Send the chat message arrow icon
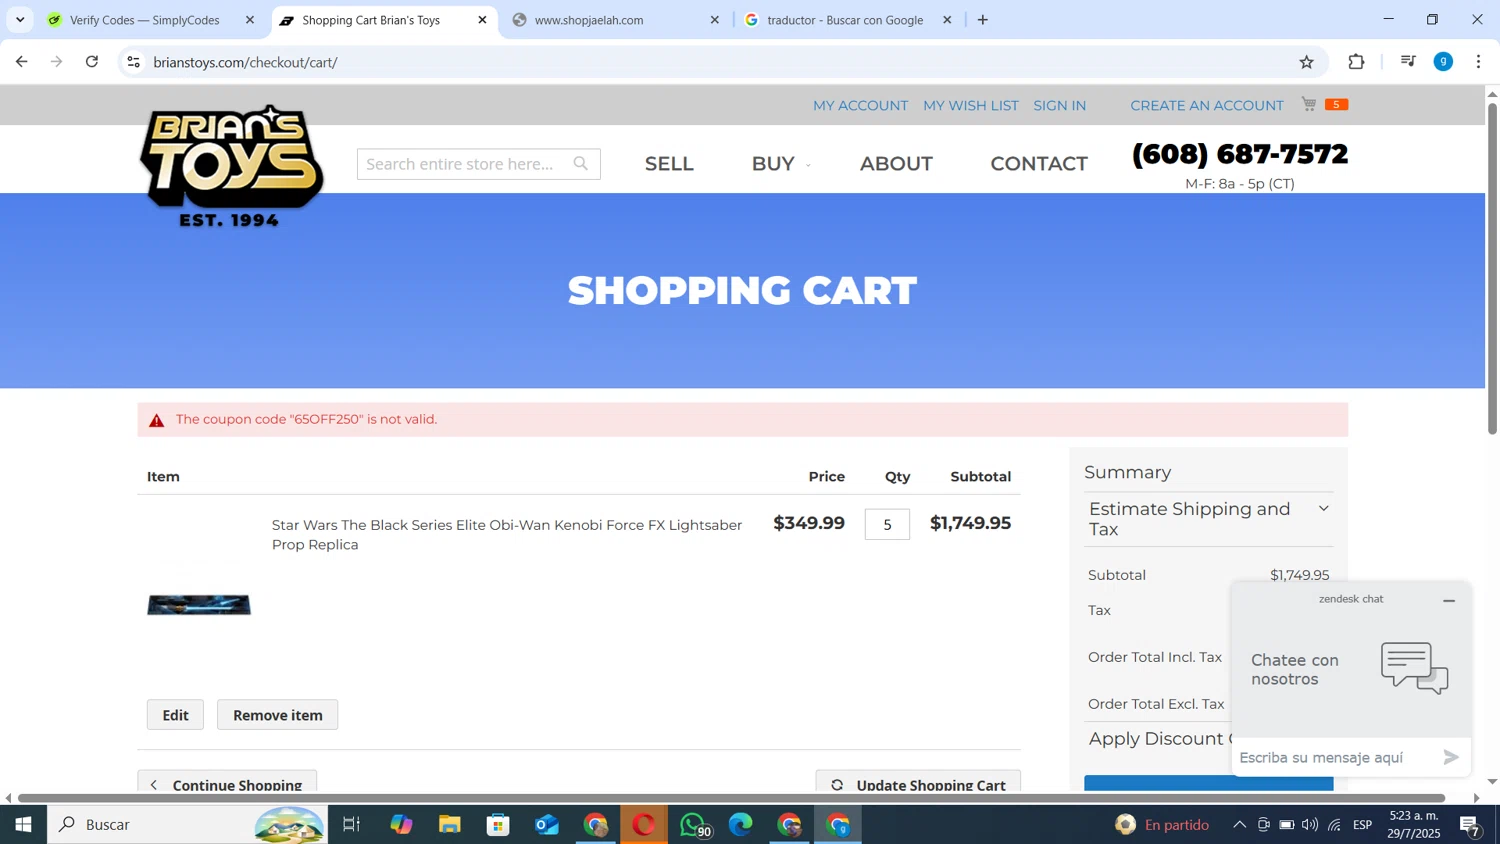 coord(1451,758)
